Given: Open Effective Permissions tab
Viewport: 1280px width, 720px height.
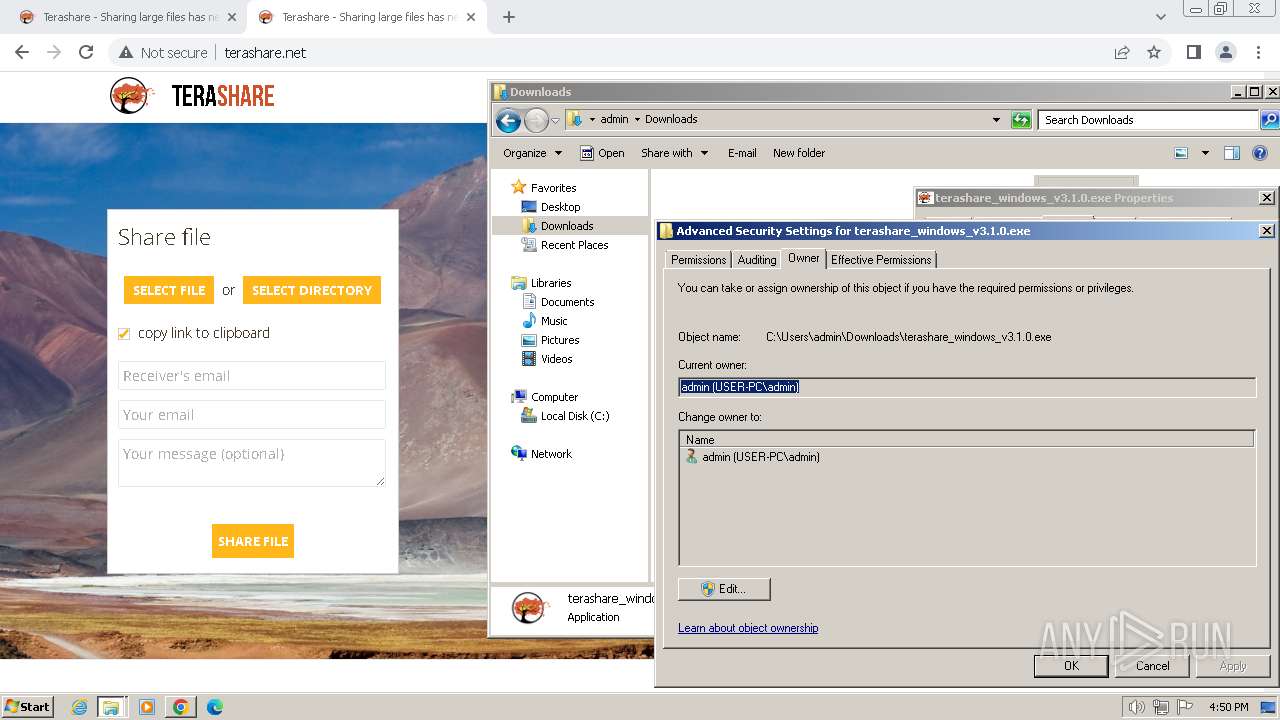Looking at the screenshot, I should [881, 260].
